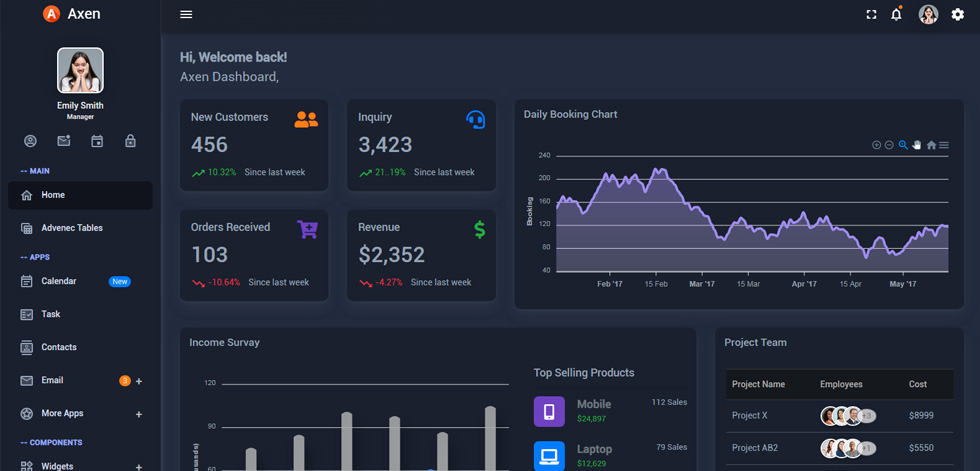The width and height of the screenshot is (980, 471).
Task: Open Calendar app in sidebar
Action: point(81,281)
